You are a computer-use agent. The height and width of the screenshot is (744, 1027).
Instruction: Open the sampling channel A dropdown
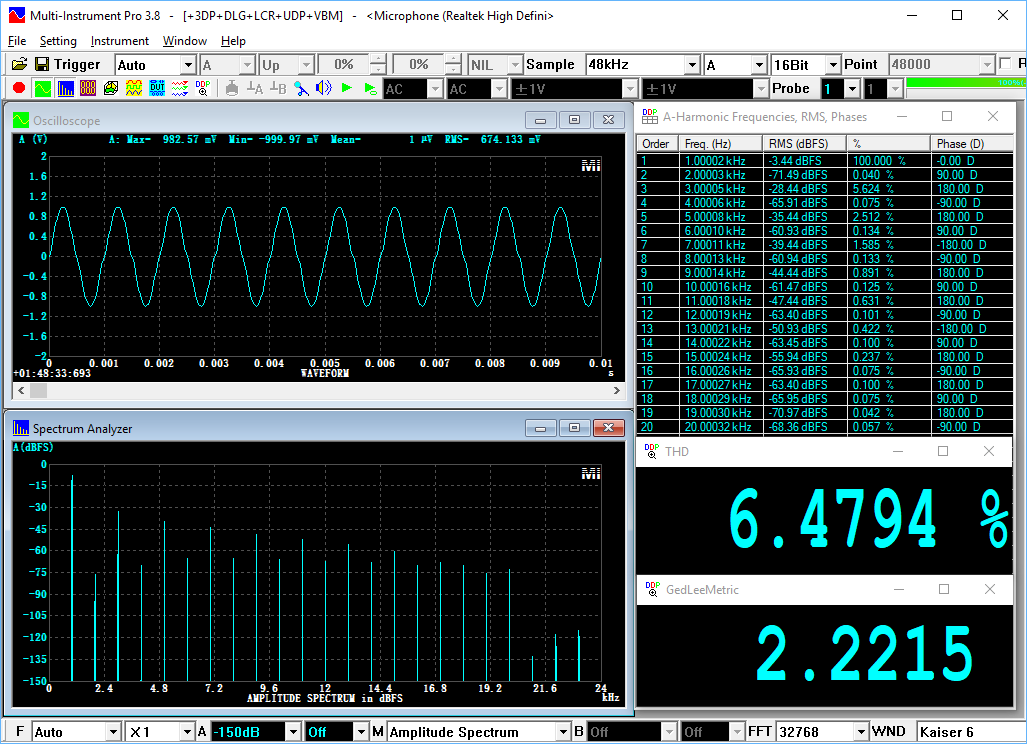coord(759,65)
